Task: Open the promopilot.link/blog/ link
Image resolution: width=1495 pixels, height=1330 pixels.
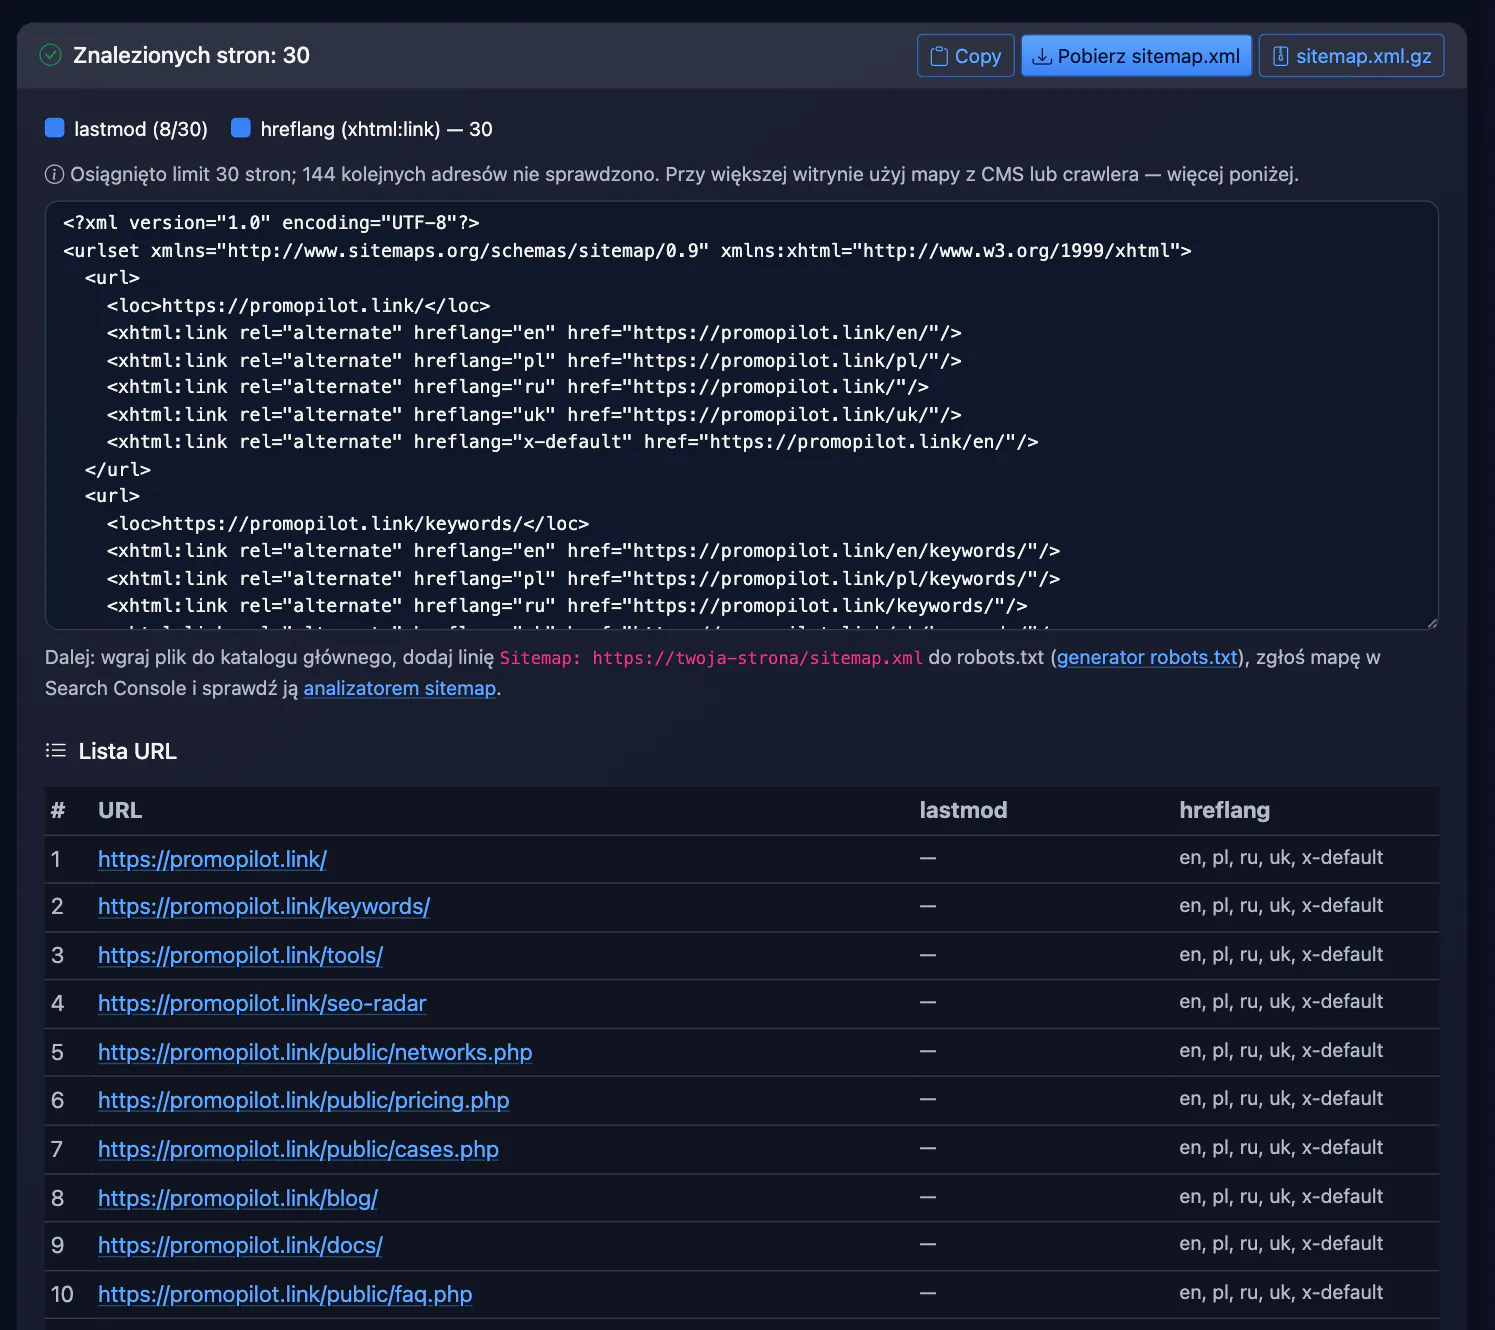Action: pyautogui.click(x=238, y=1198)
